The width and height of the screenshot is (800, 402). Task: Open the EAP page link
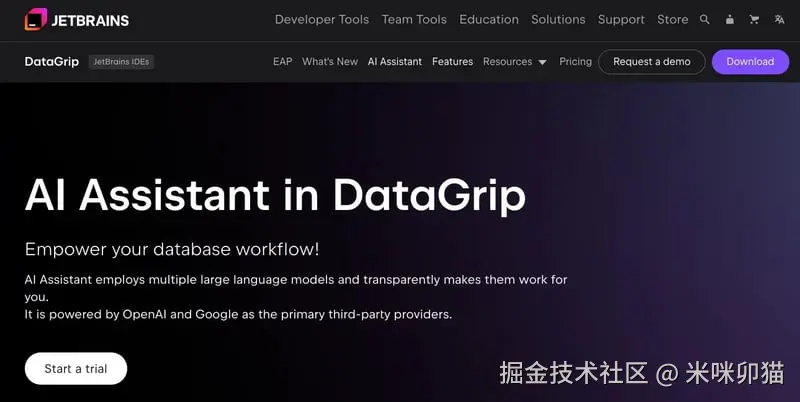(x=283, y=62)
